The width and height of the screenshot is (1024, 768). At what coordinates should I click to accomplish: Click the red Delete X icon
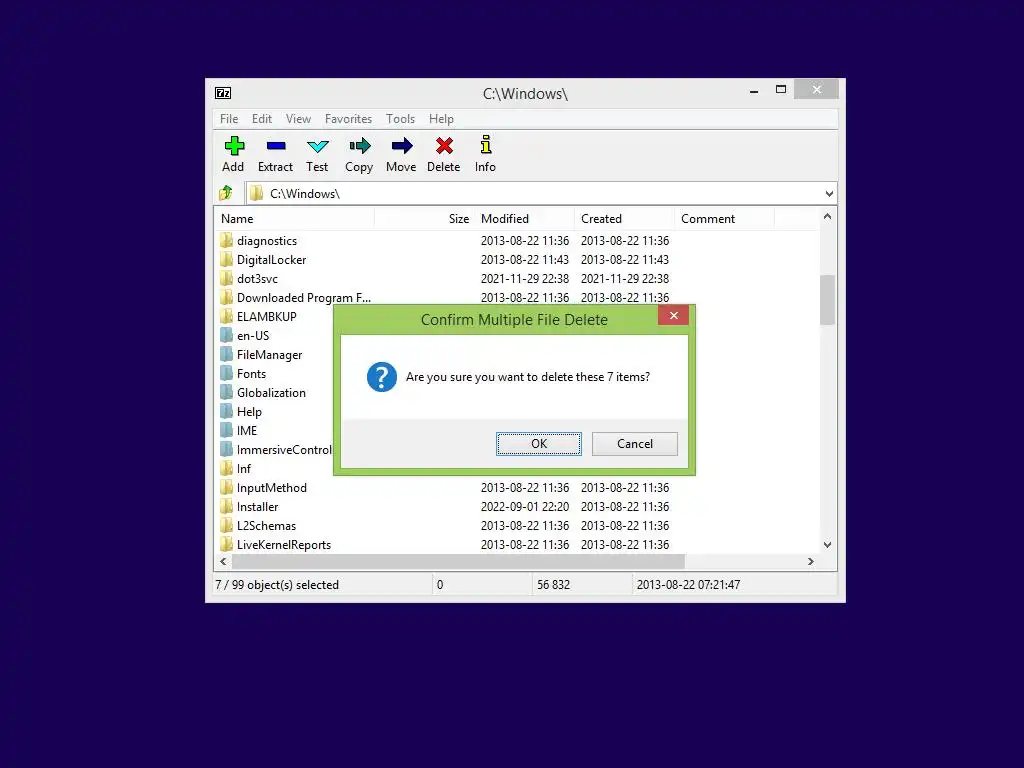click(x=444, y=146)
